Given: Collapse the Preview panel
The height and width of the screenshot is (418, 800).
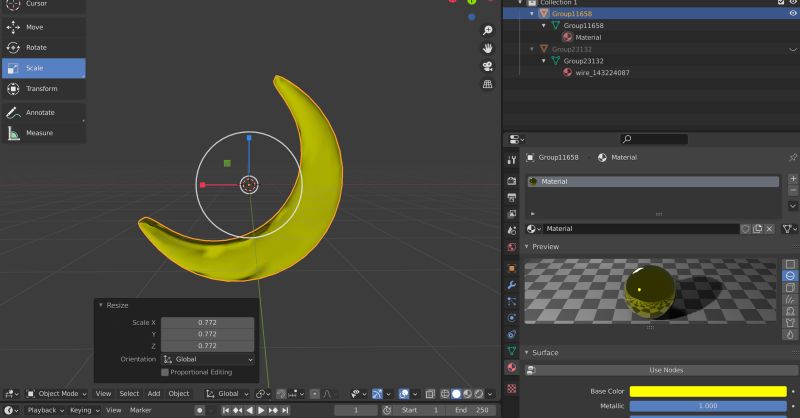Looking at the screenshot, I should pos(527,247).
